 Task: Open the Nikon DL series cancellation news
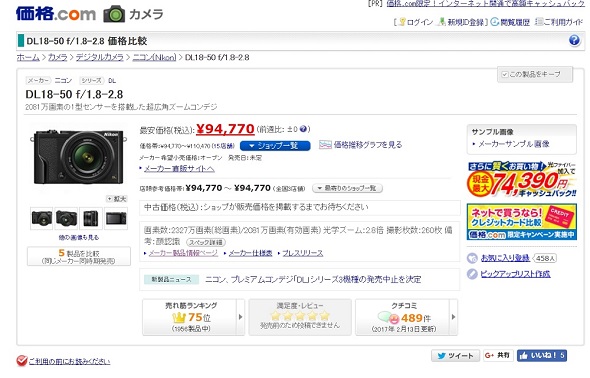pos(313,279)
